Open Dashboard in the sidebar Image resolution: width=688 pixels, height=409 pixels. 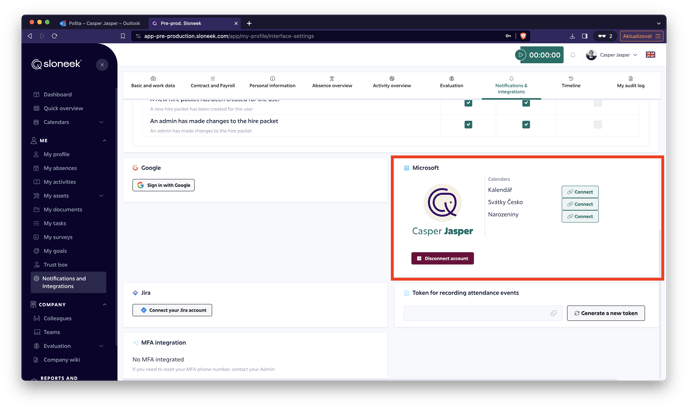(x=57, y=94)
